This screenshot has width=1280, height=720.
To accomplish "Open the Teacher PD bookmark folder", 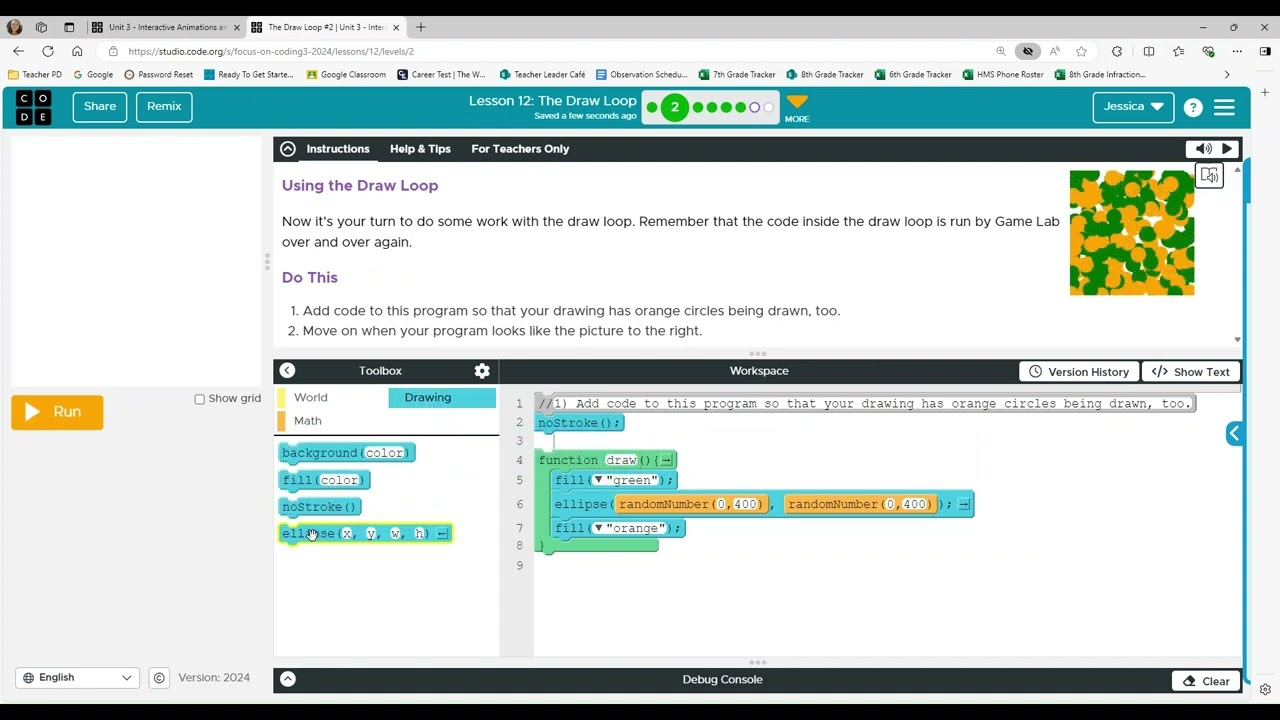I will pyautogui.click(x=35, y=74).
